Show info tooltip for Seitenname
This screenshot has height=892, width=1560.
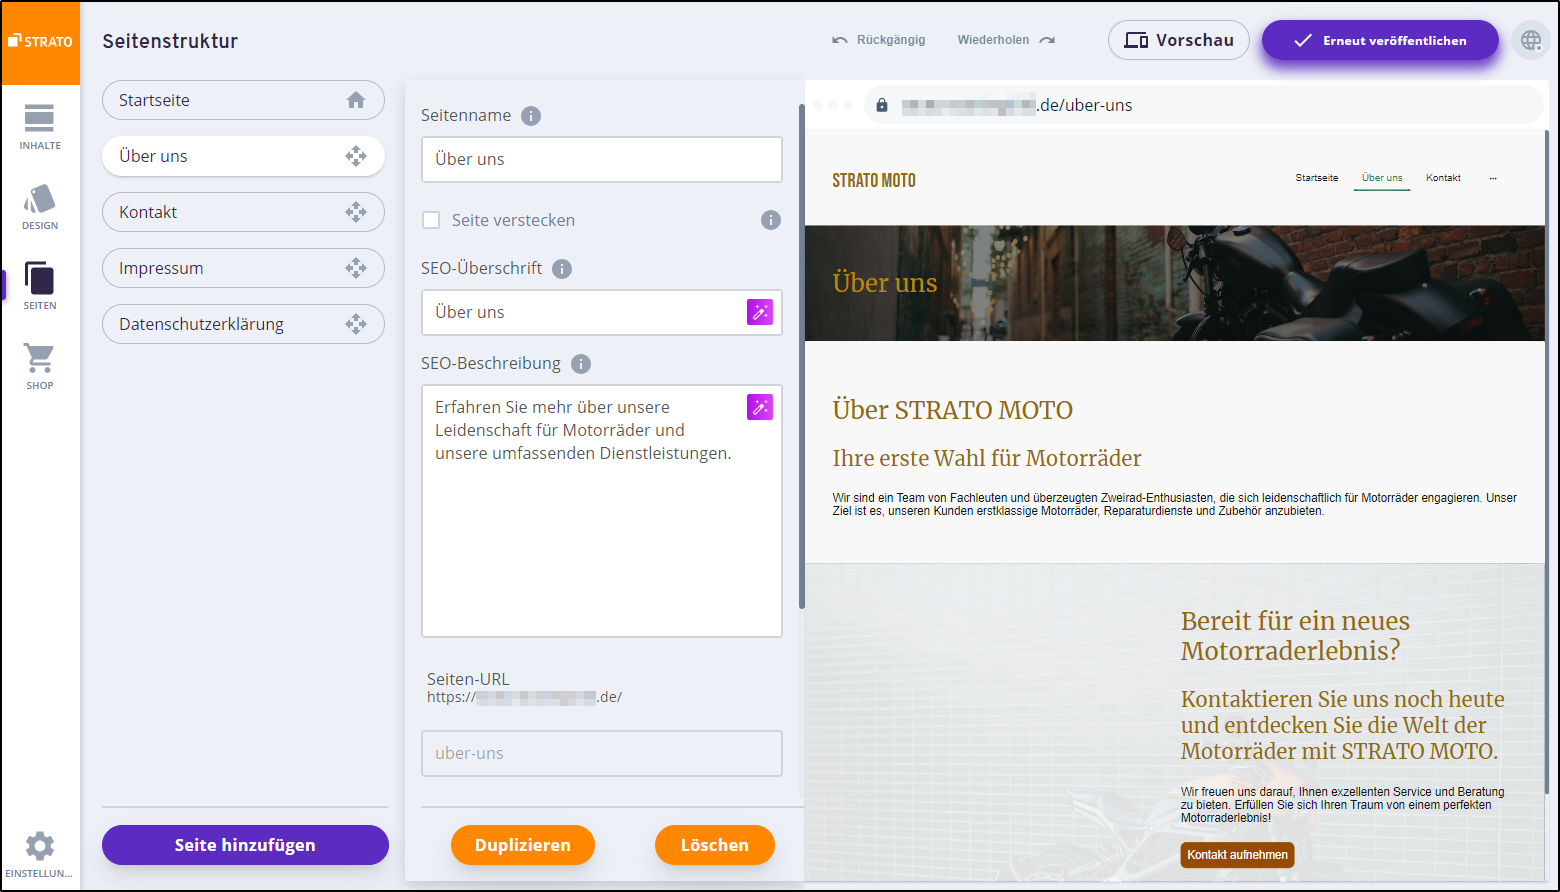click(x=531, y=116)
